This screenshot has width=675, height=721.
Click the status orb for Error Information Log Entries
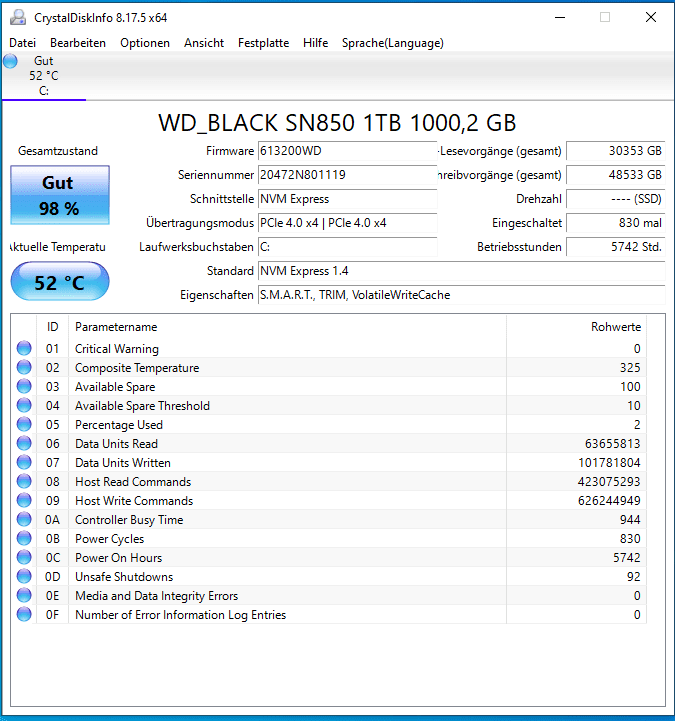pyautogui.click(x=24, y=614)
